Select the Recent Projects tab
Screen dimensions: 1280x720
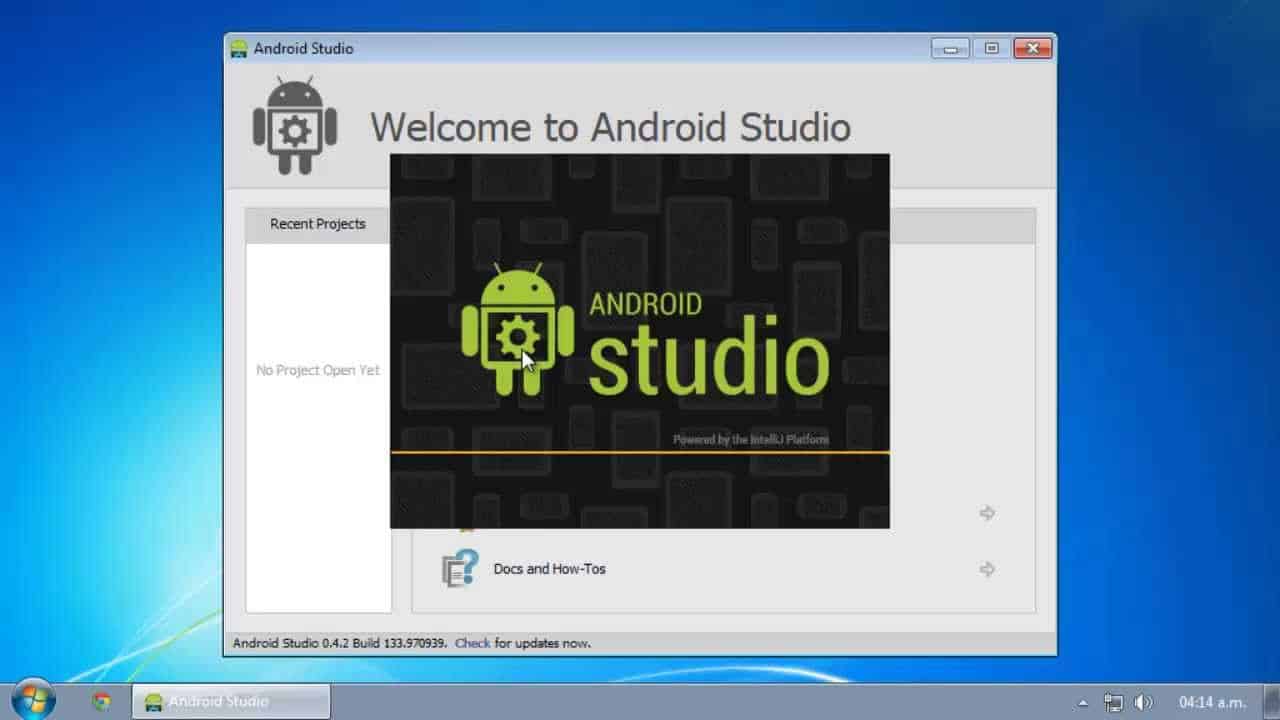coord(316,224)
